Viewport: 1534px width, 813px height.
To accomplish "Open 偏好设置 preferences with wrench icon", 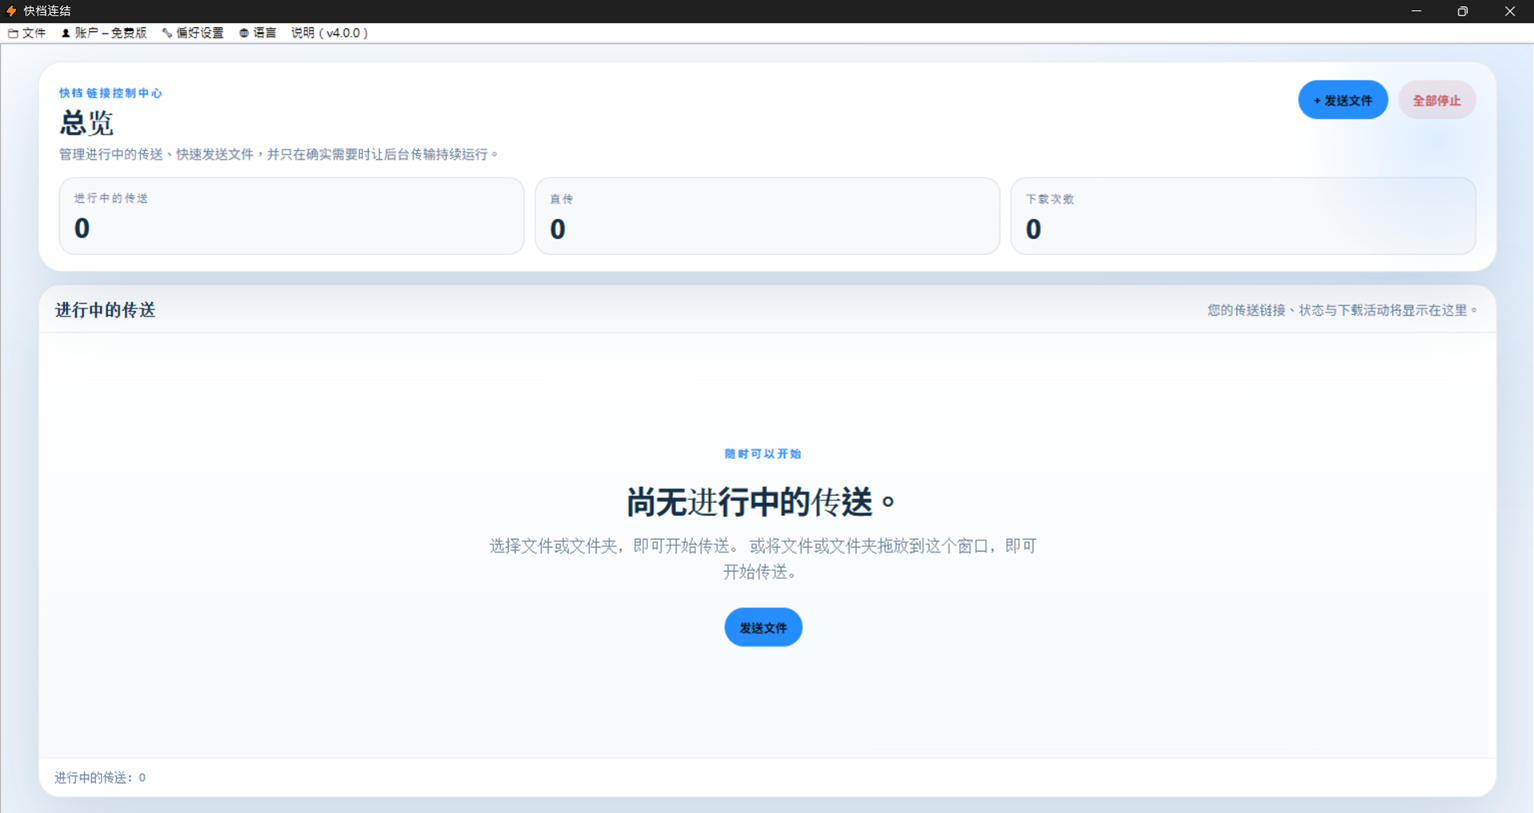I will pyautogui.click(x=193, y=33).
